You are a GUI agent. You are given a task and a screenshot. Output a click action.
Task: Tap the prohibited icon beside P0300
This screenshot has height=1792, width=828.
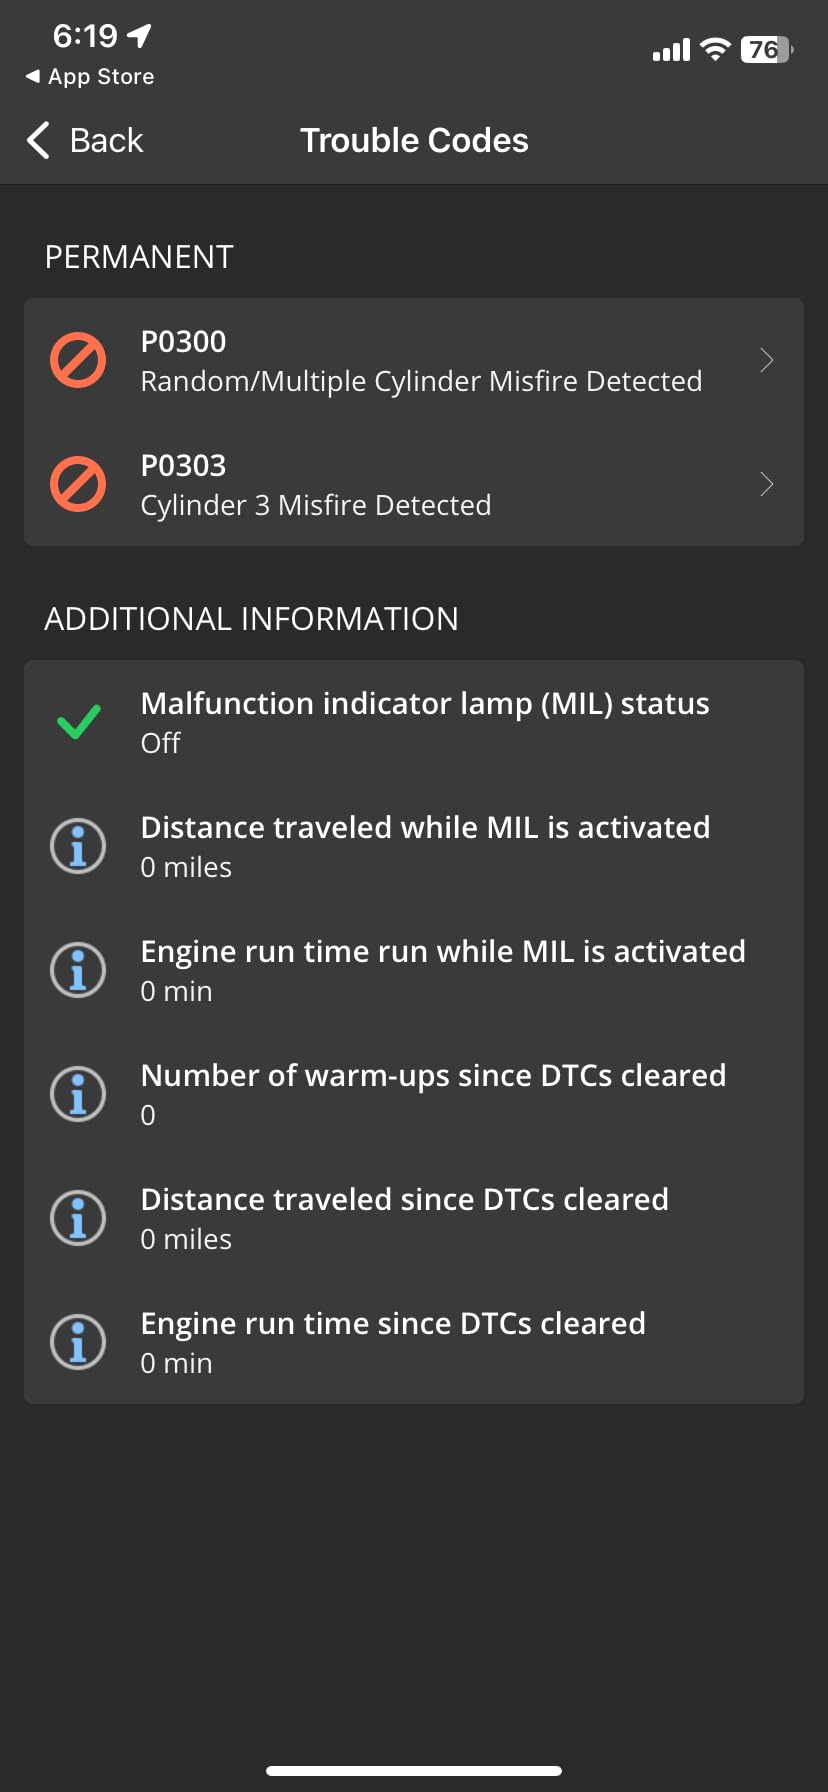[78, 360]
